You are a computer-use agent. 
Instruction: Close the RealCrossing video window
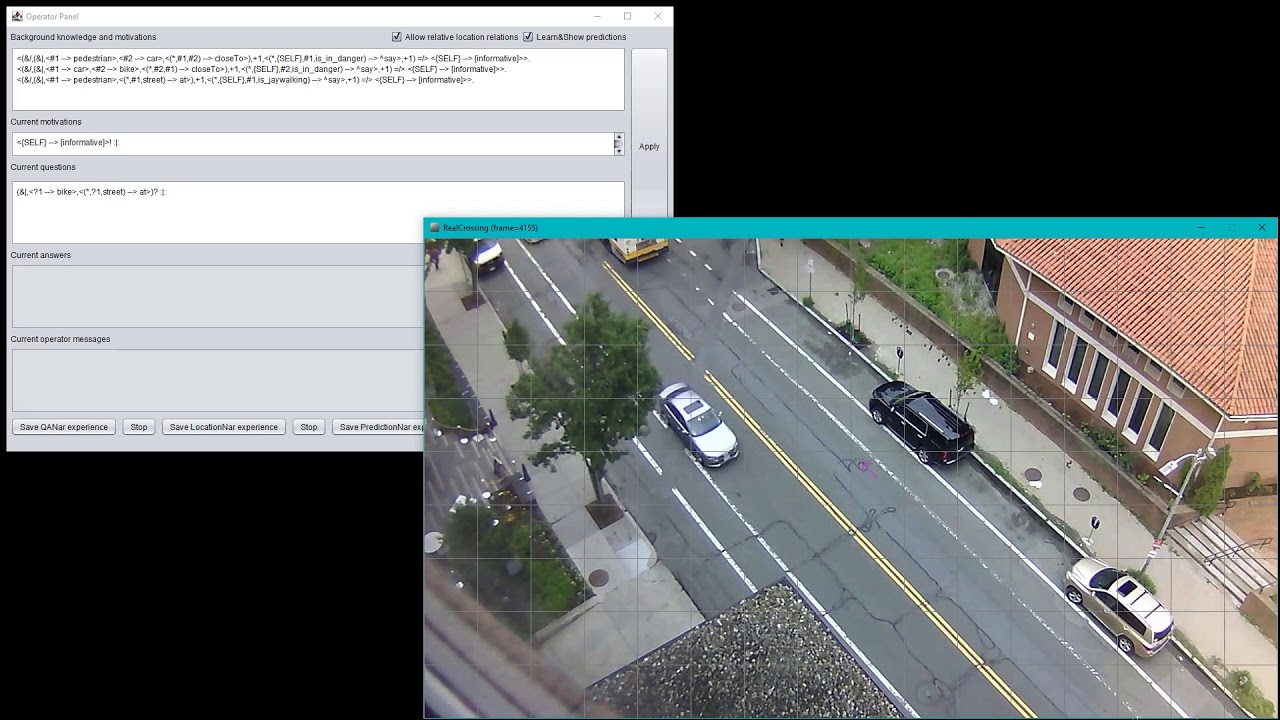tap(1262, 228)
